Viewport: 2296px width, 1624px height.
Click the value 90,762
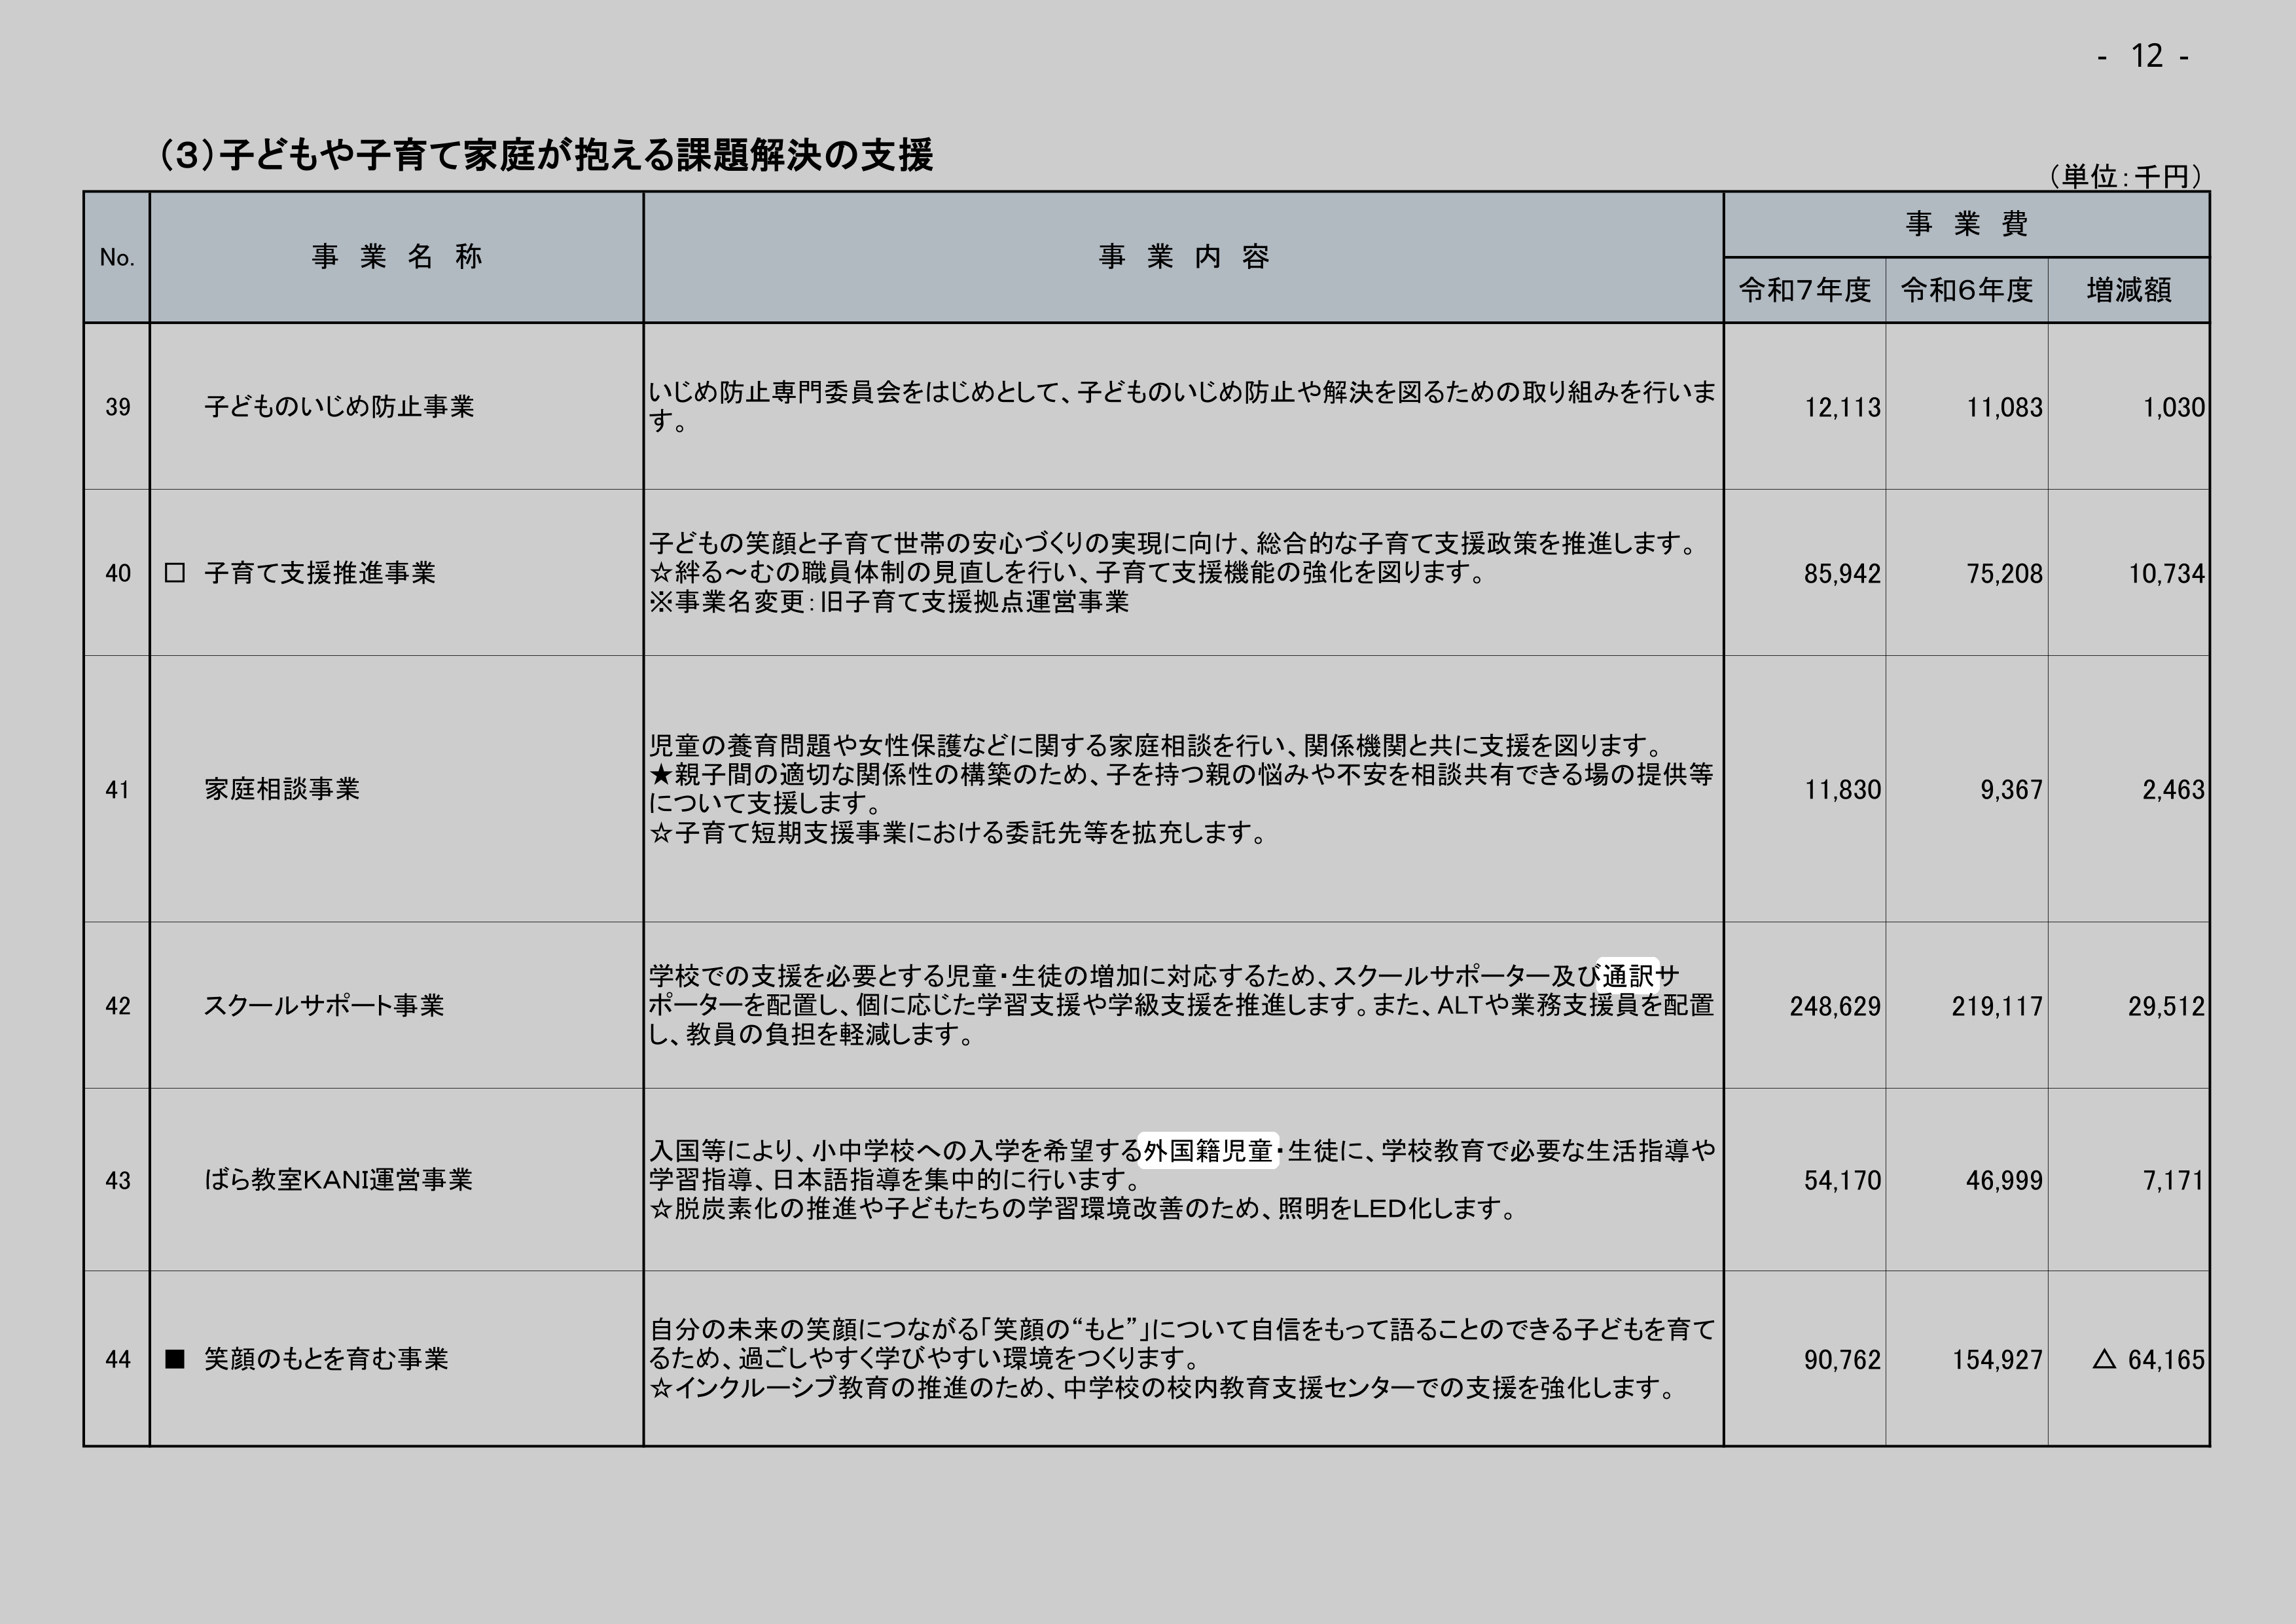(x=1842, y=1360)
